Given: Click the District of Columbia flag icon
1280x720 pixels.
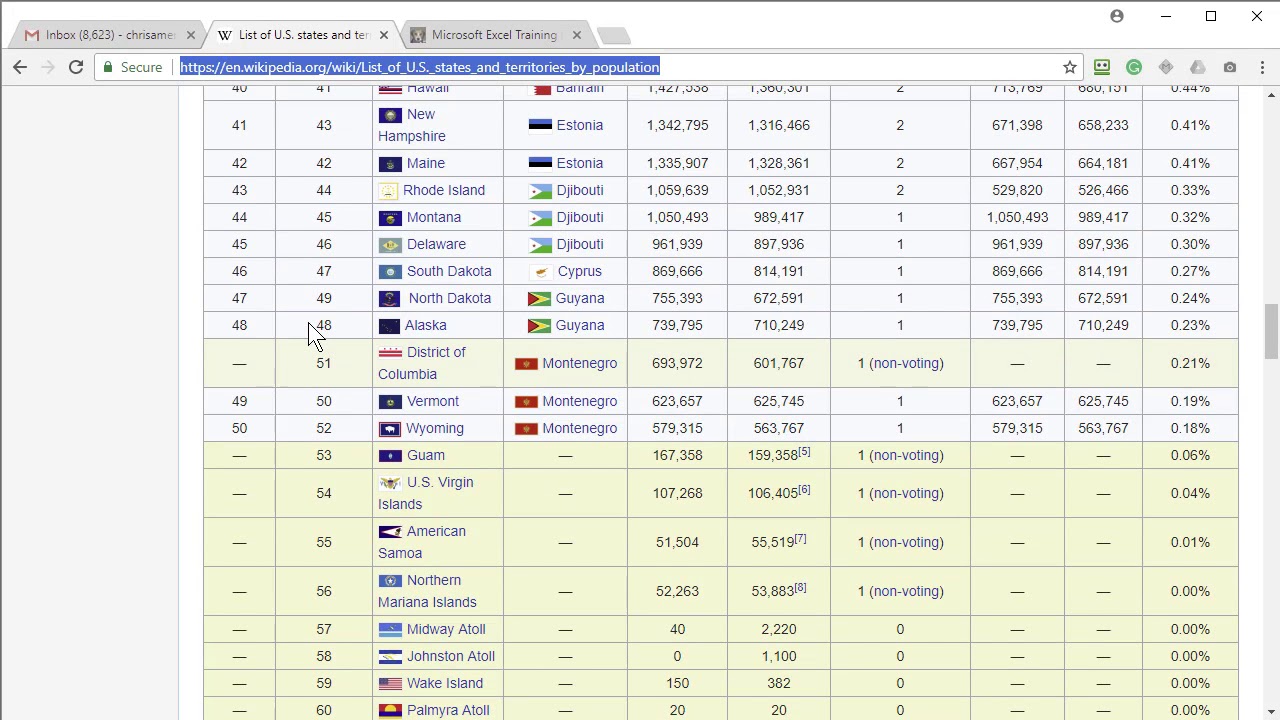Looking at the screenshot, I should tap(390, 352).
